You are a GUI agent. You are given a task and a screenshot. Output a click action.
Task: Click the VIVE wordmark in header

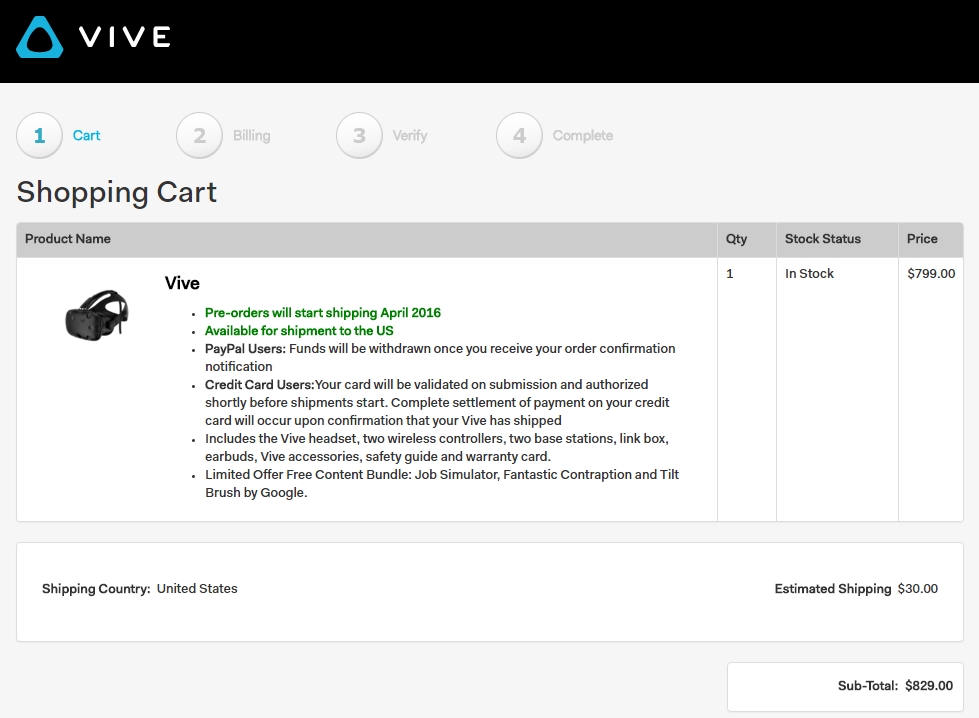pos(125,37)
